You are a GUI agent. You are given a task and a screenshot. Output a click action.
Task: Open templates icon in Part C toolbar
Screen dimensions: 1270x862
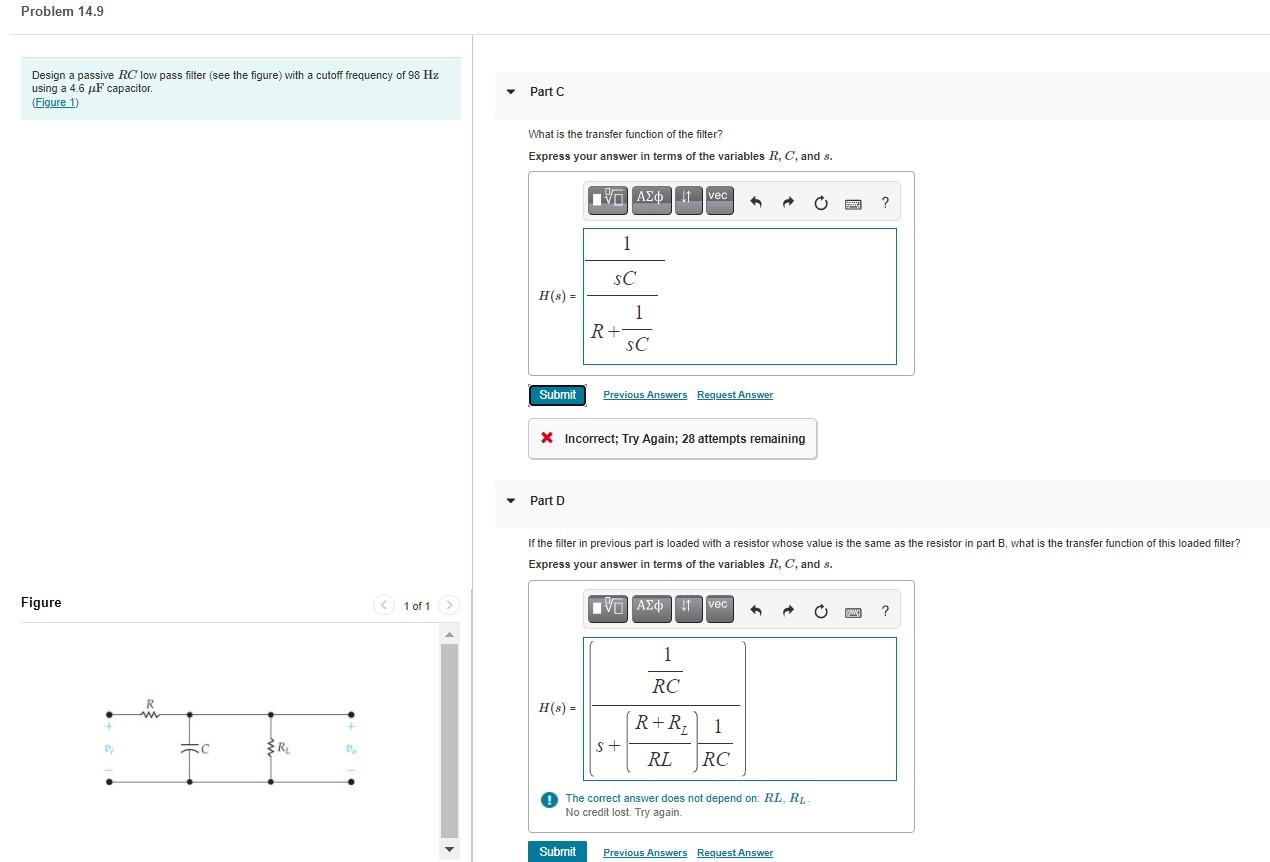click(607, 200)
